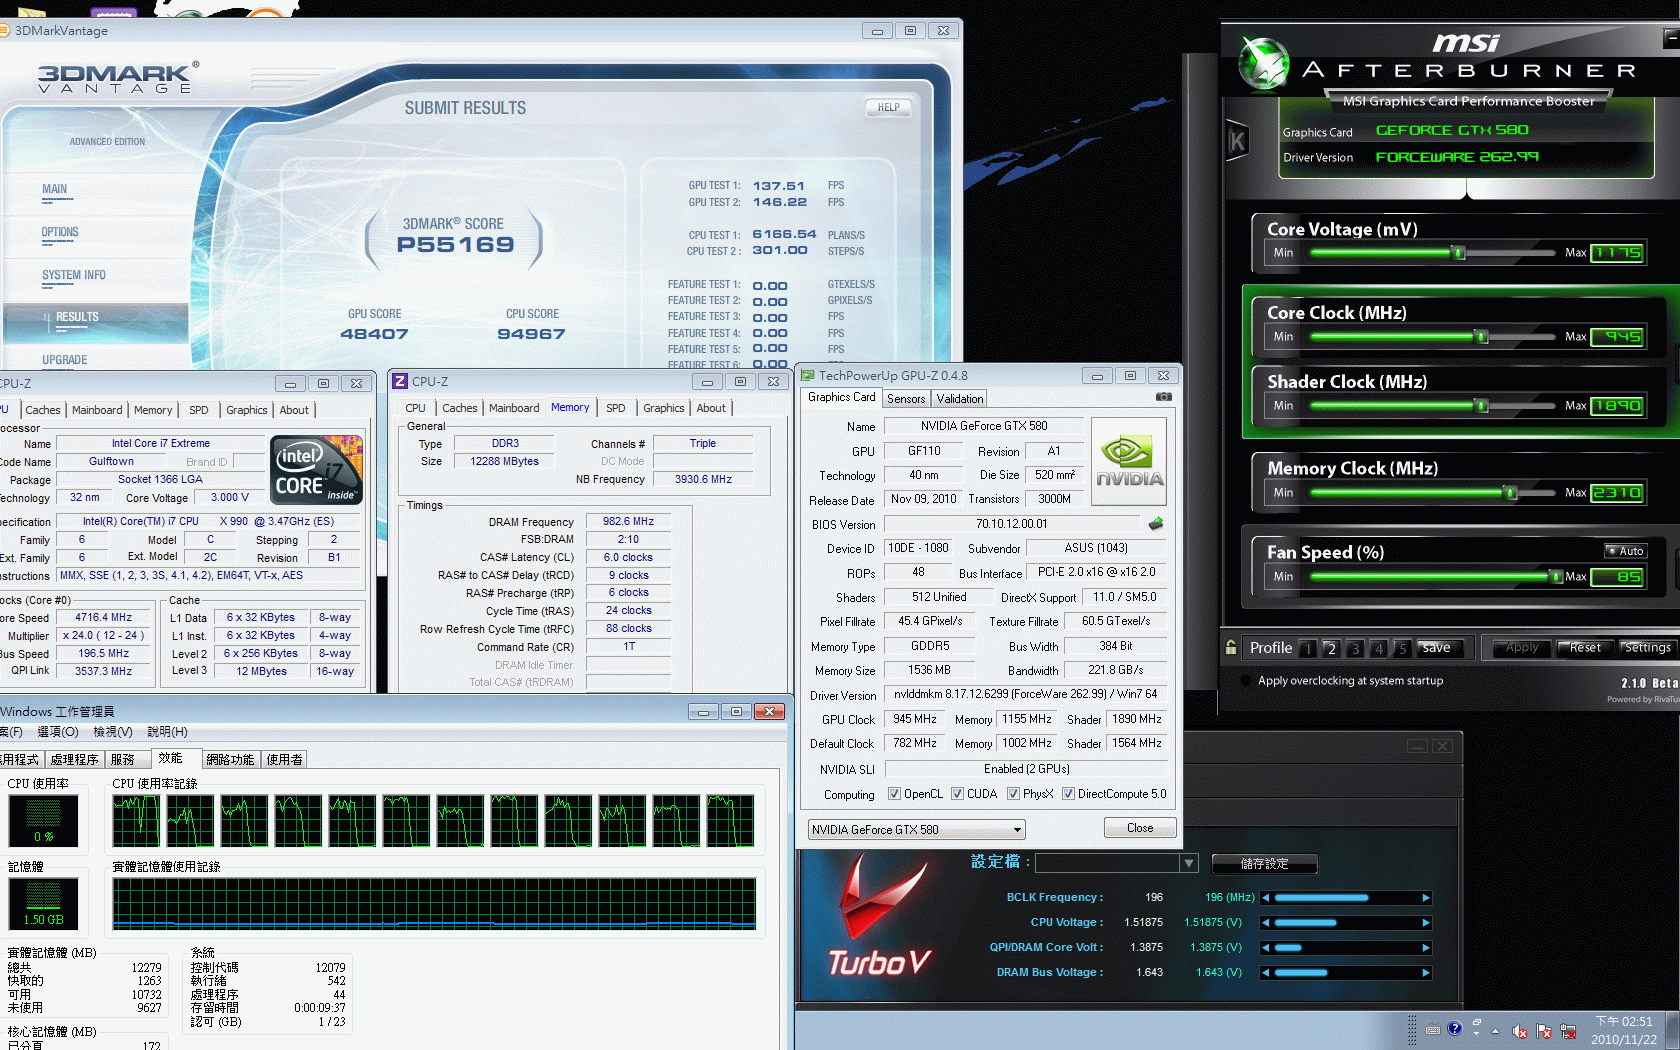Increase BCLK Frequency with the right arrow
The width and height of the screenshot is (1680, 1050).
[1426, 898]
